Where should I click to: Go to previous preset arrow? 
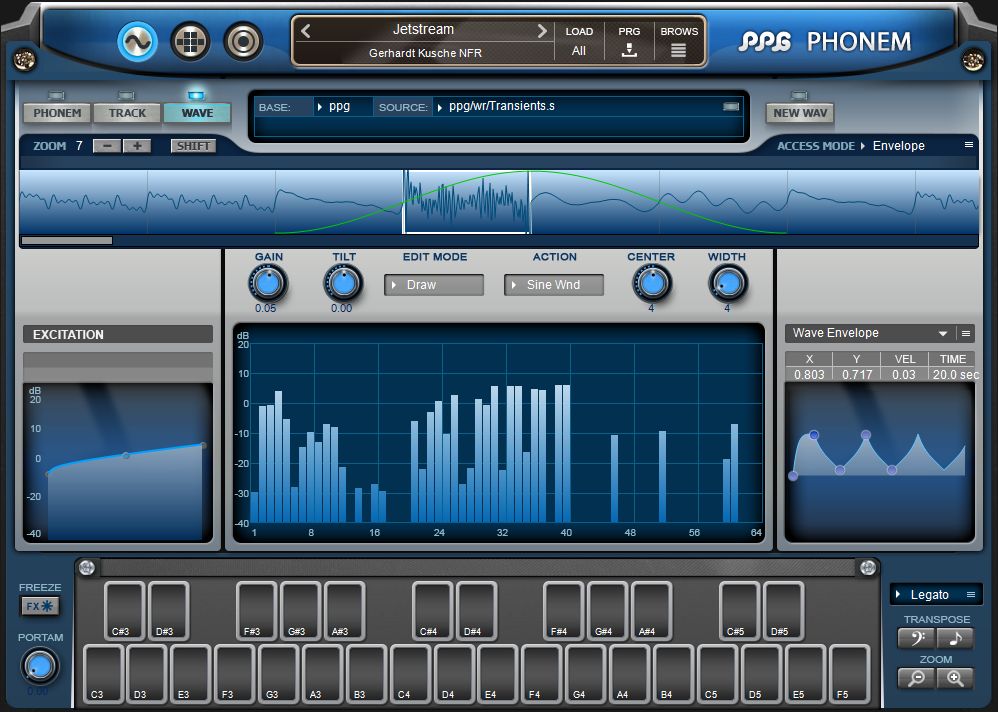[x=306, y=31]
